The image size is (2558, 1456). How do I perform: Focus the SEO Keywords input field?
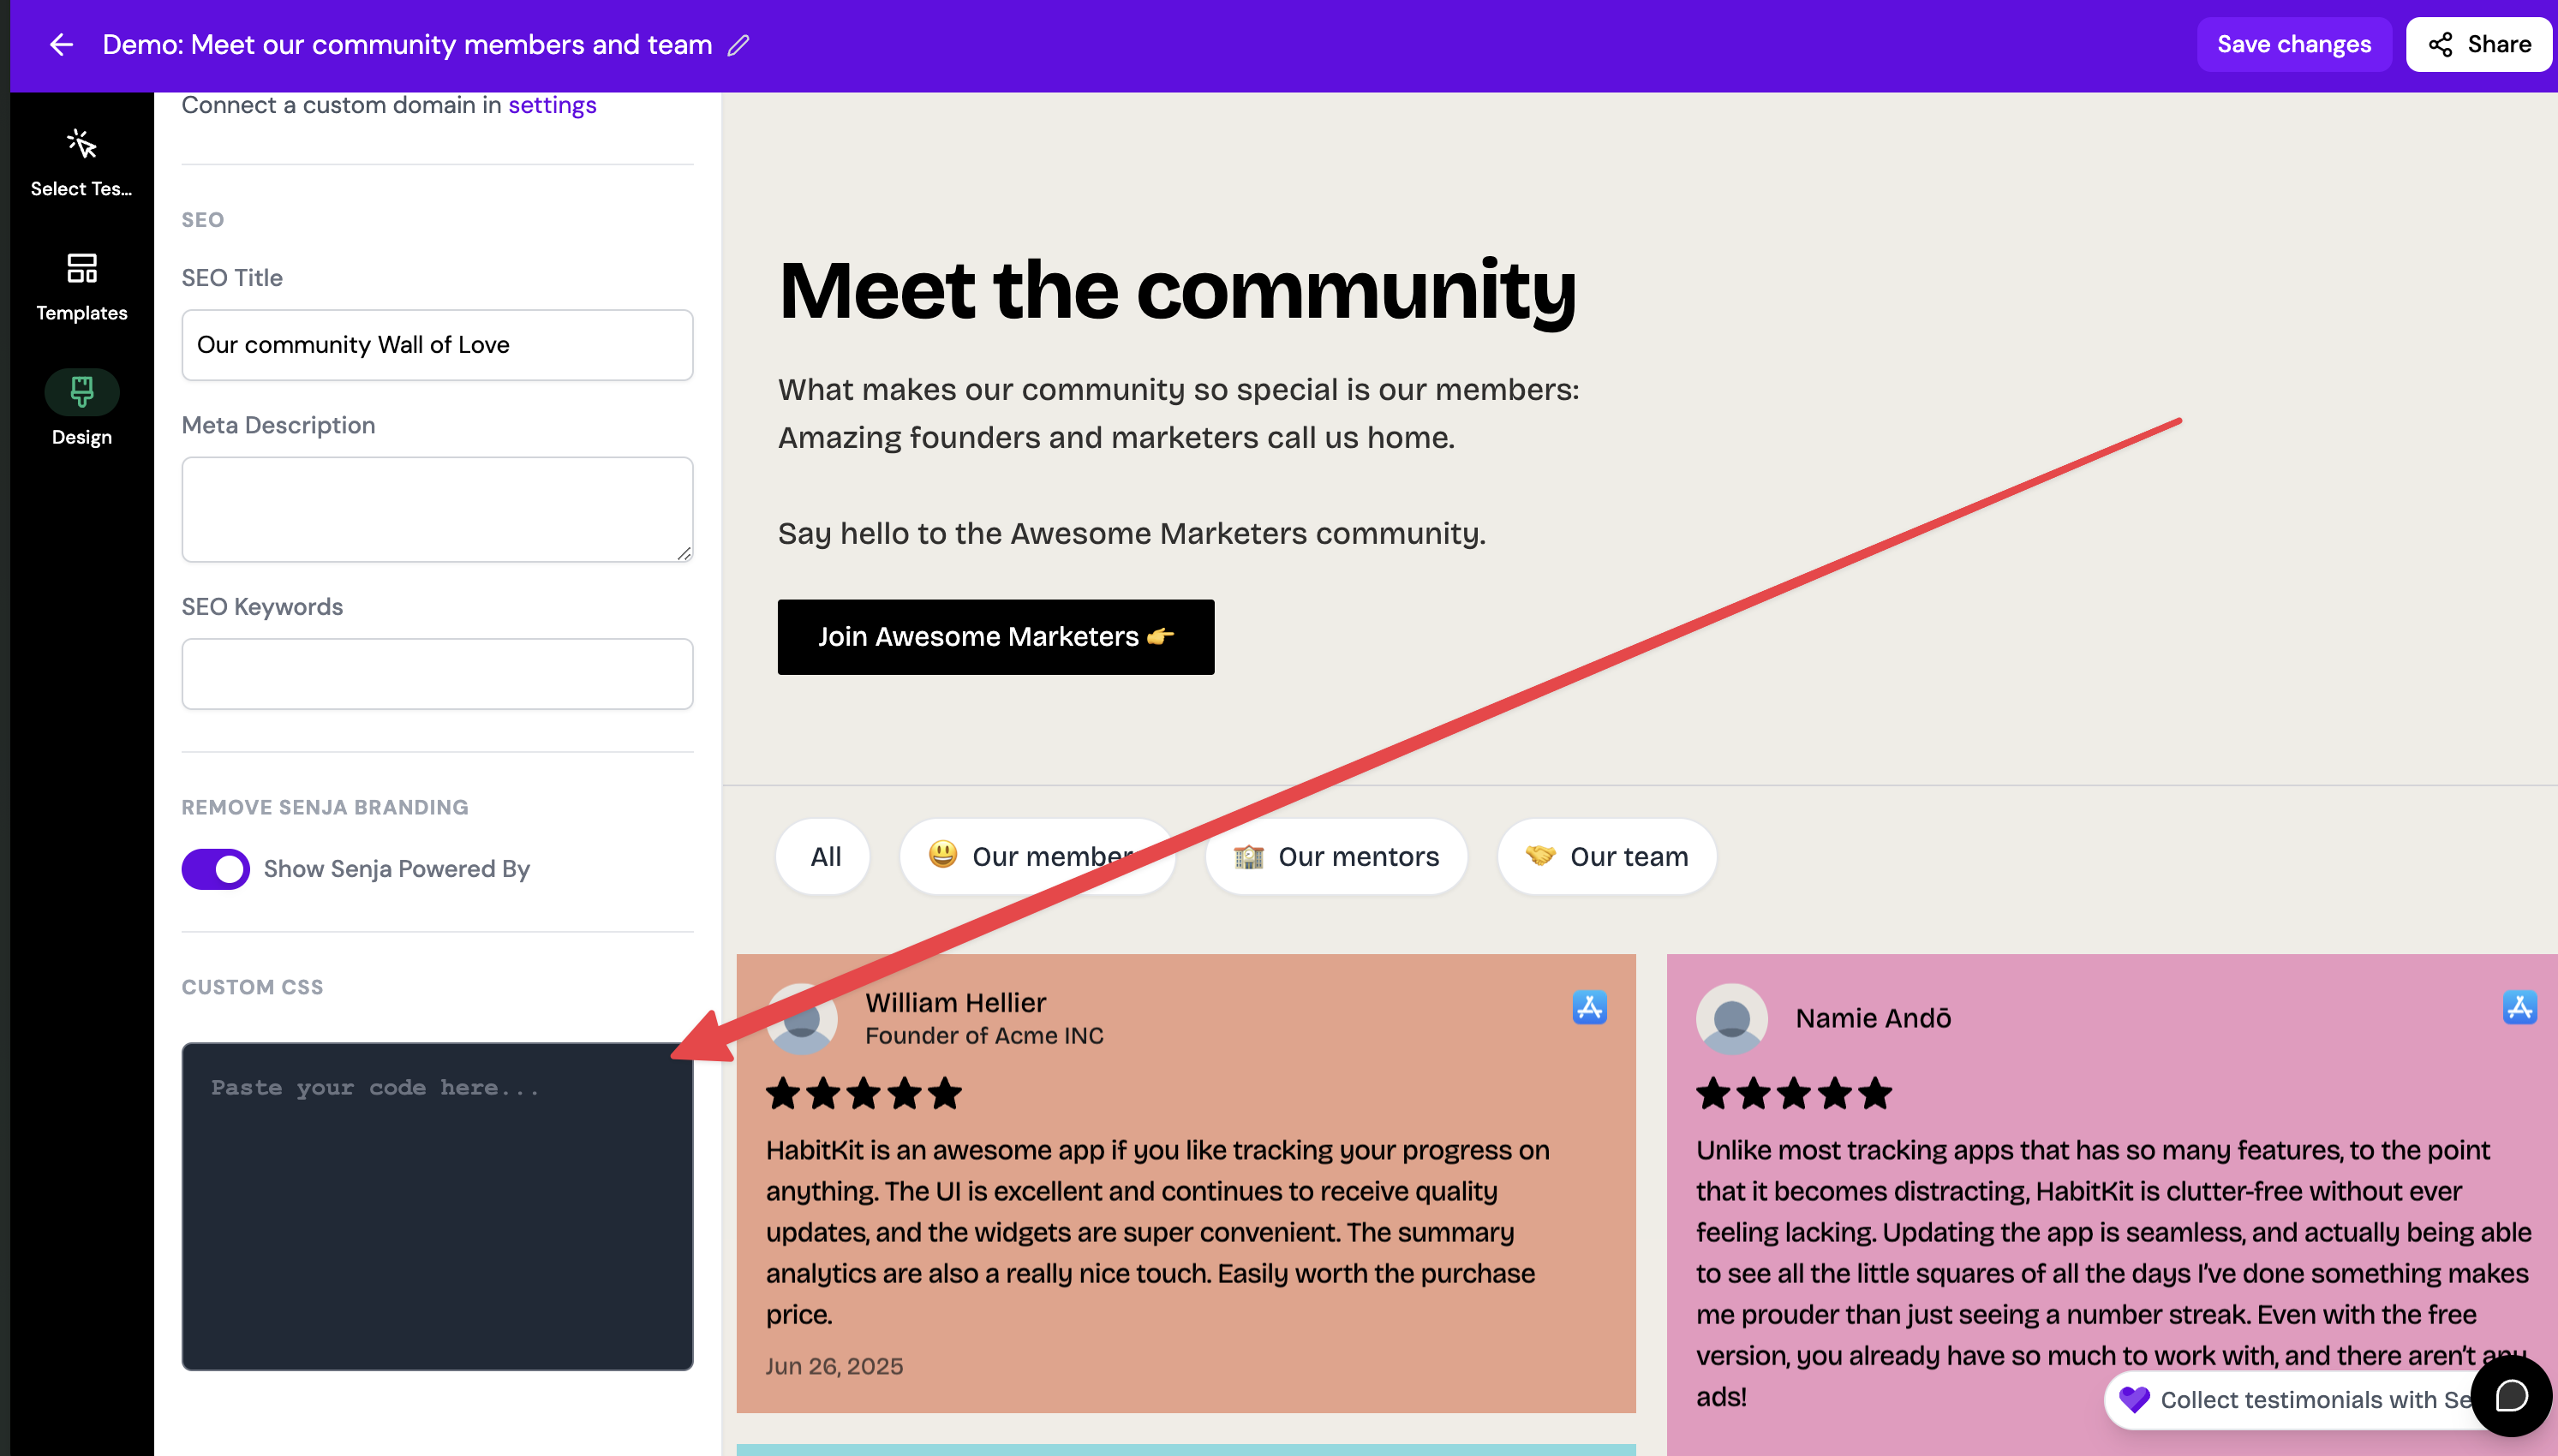point(437,674)
